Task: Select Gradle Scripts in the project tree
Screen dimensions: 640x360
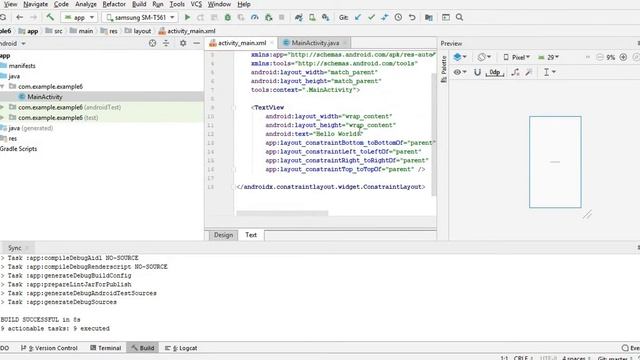Action: tap(18, 149)
